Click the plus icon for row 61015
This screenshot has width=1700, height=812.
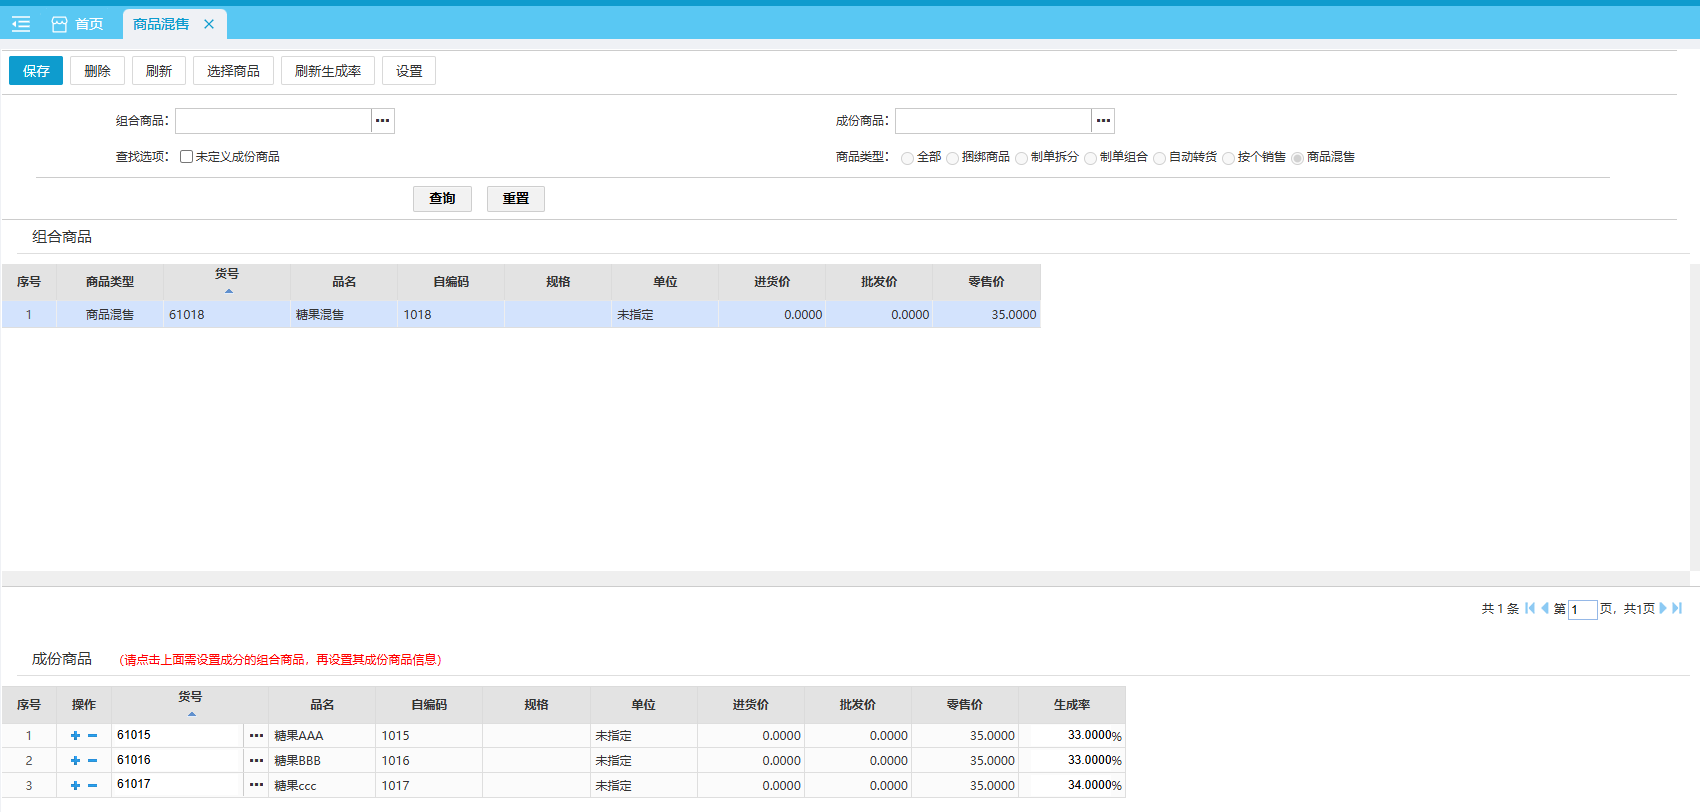[75, 736]
